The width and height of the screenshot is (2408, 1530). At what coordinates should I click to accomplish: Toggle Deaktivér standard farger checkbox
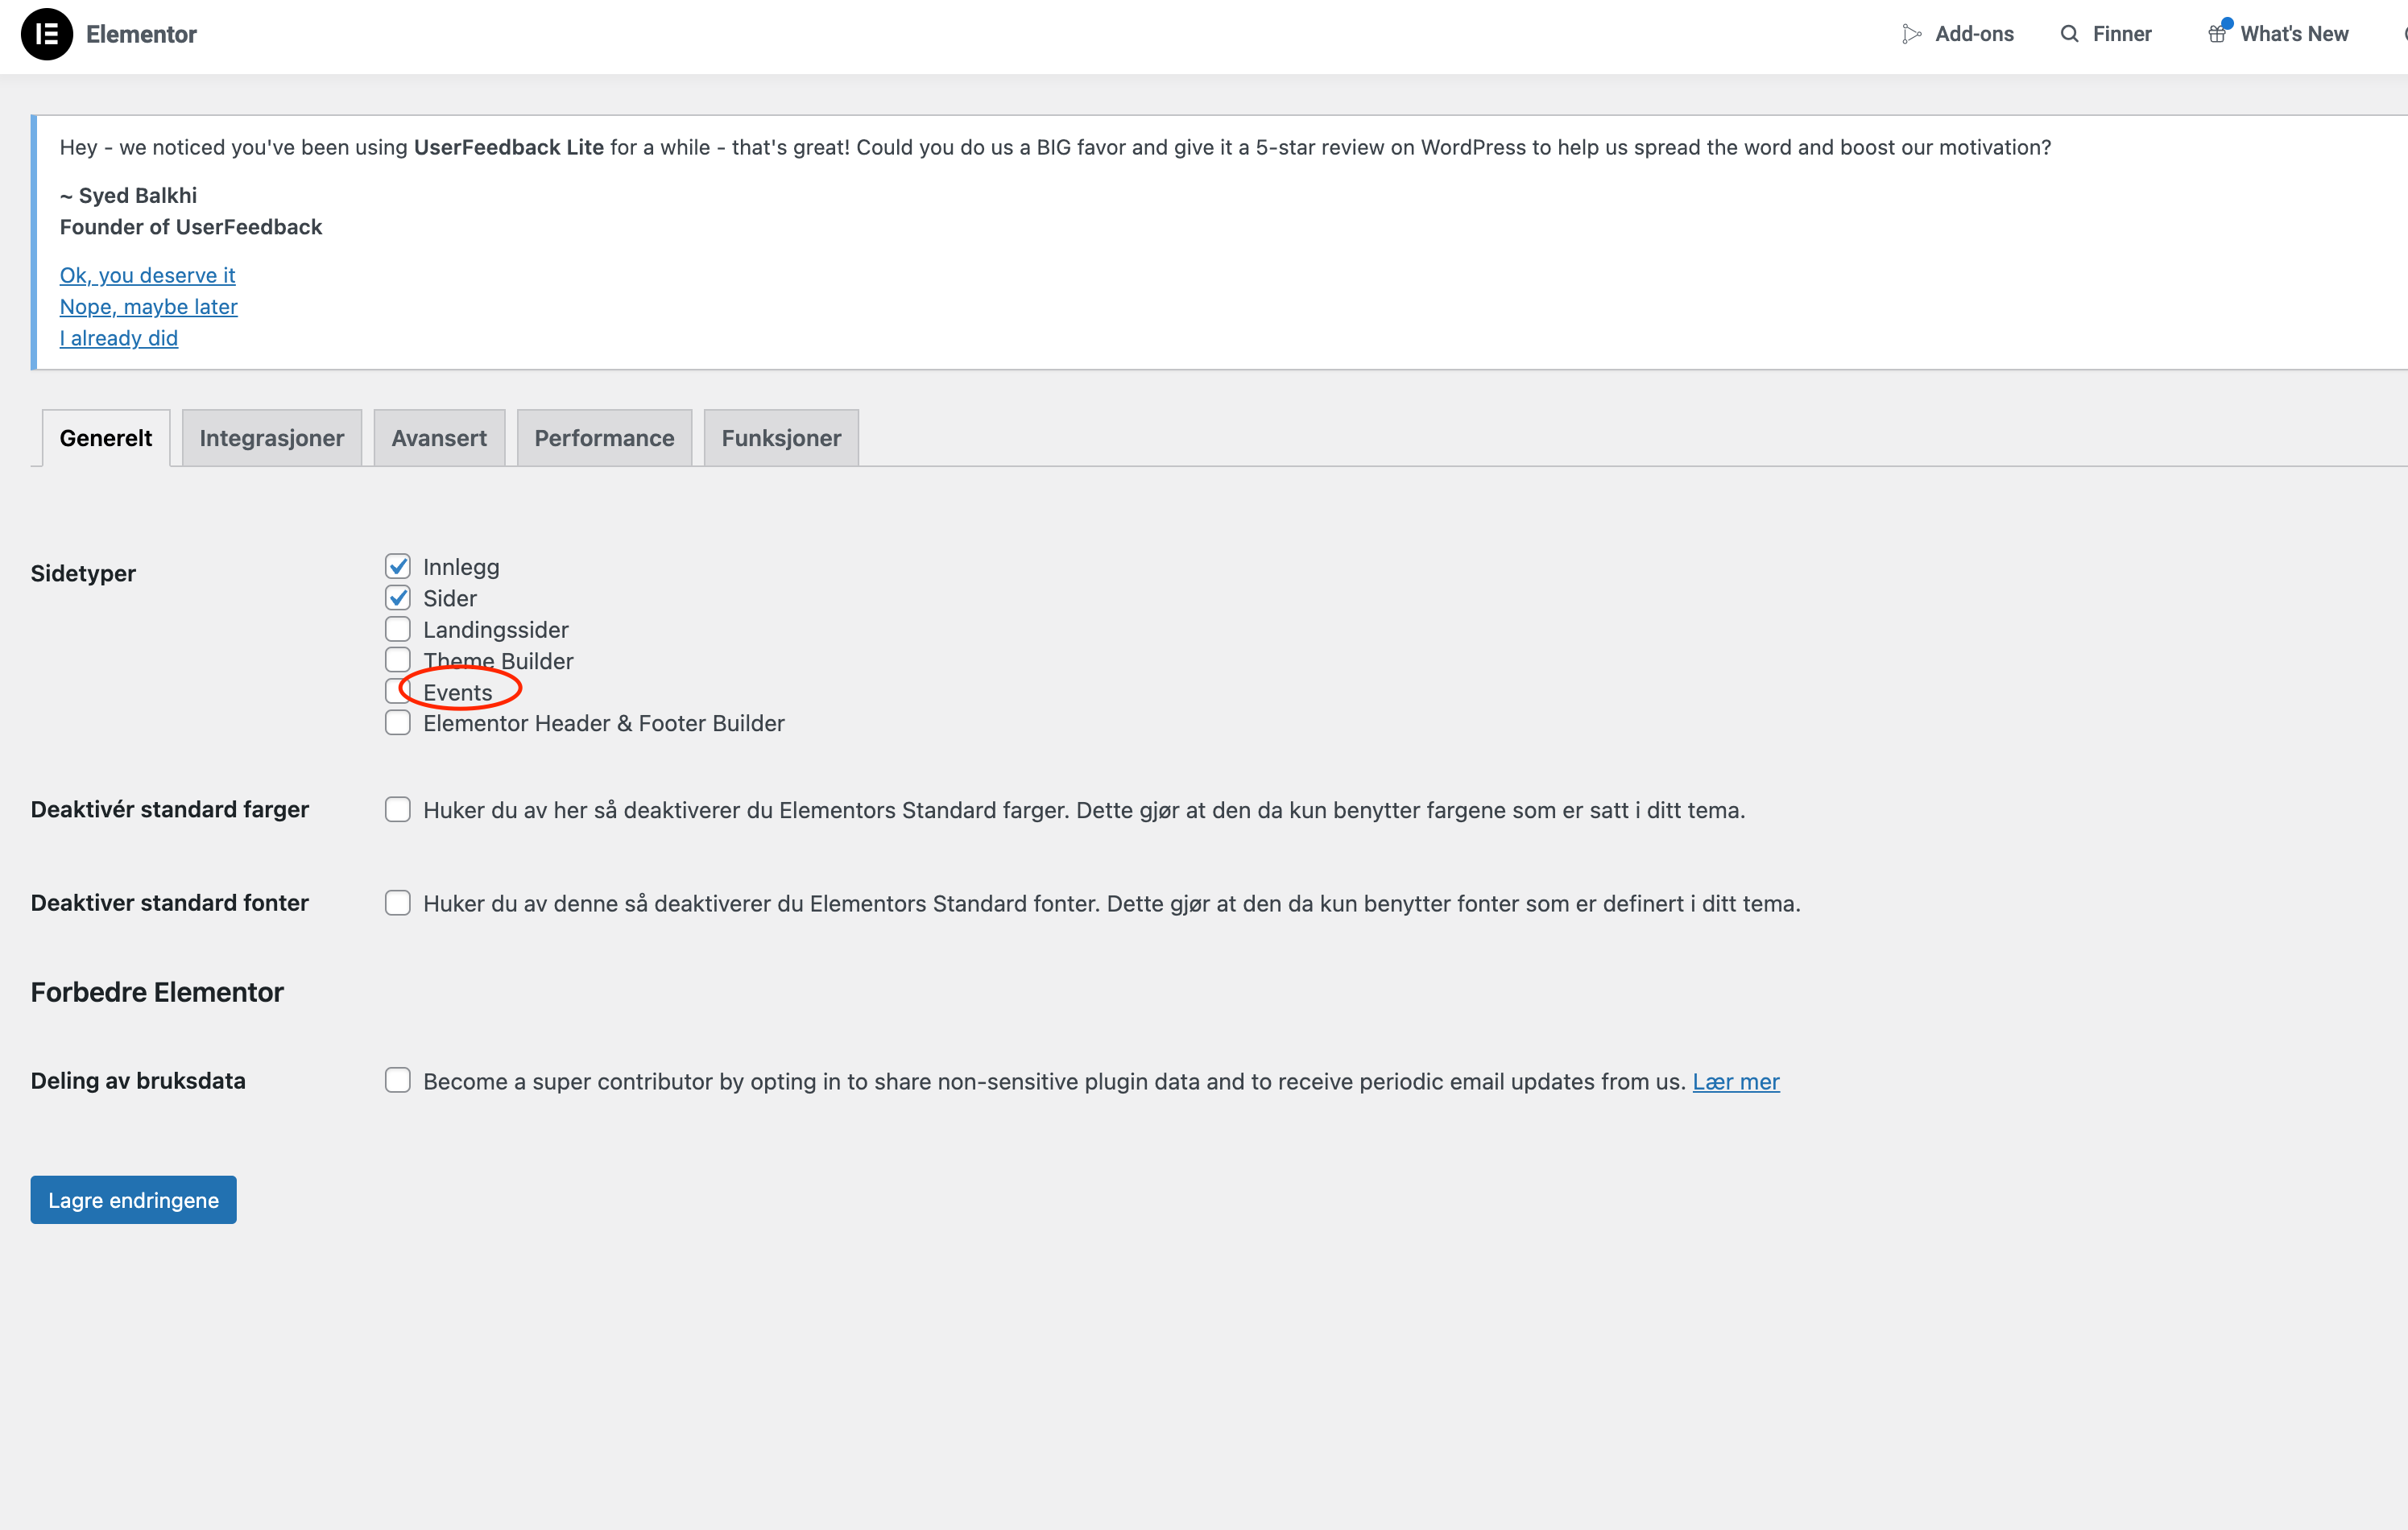point(398,810)
